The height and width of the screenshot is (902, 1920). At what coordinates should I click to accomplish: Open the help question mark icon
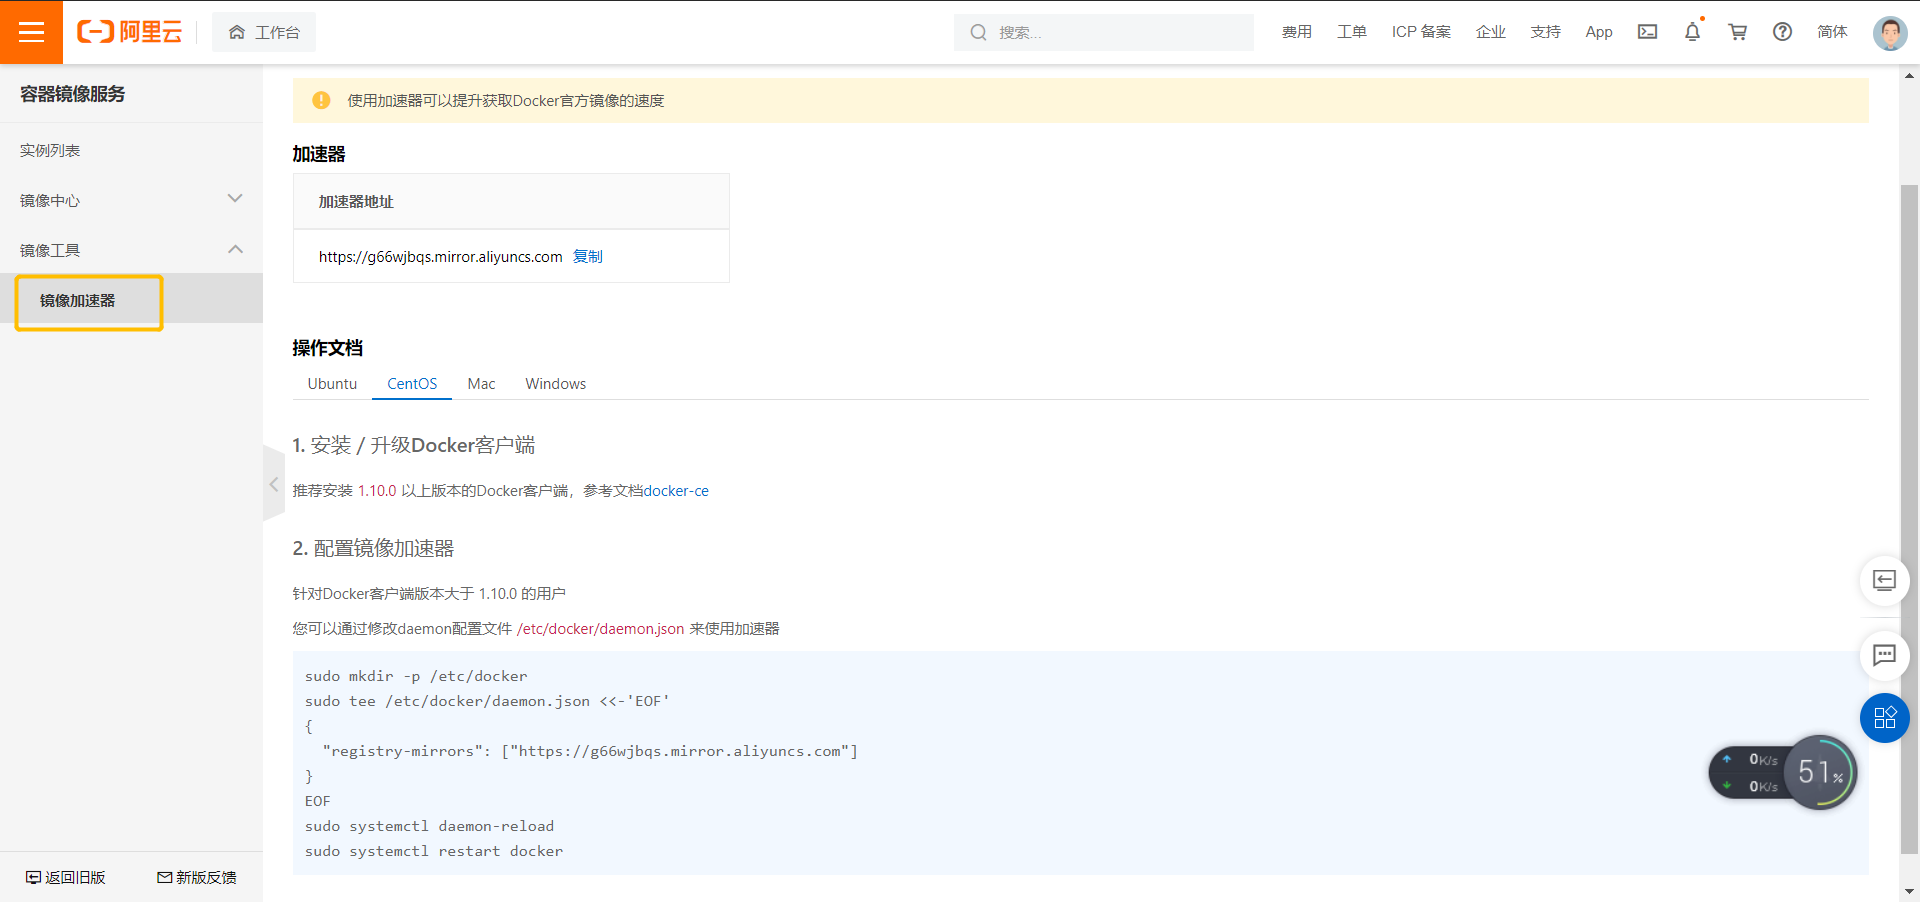[1782, 32]
